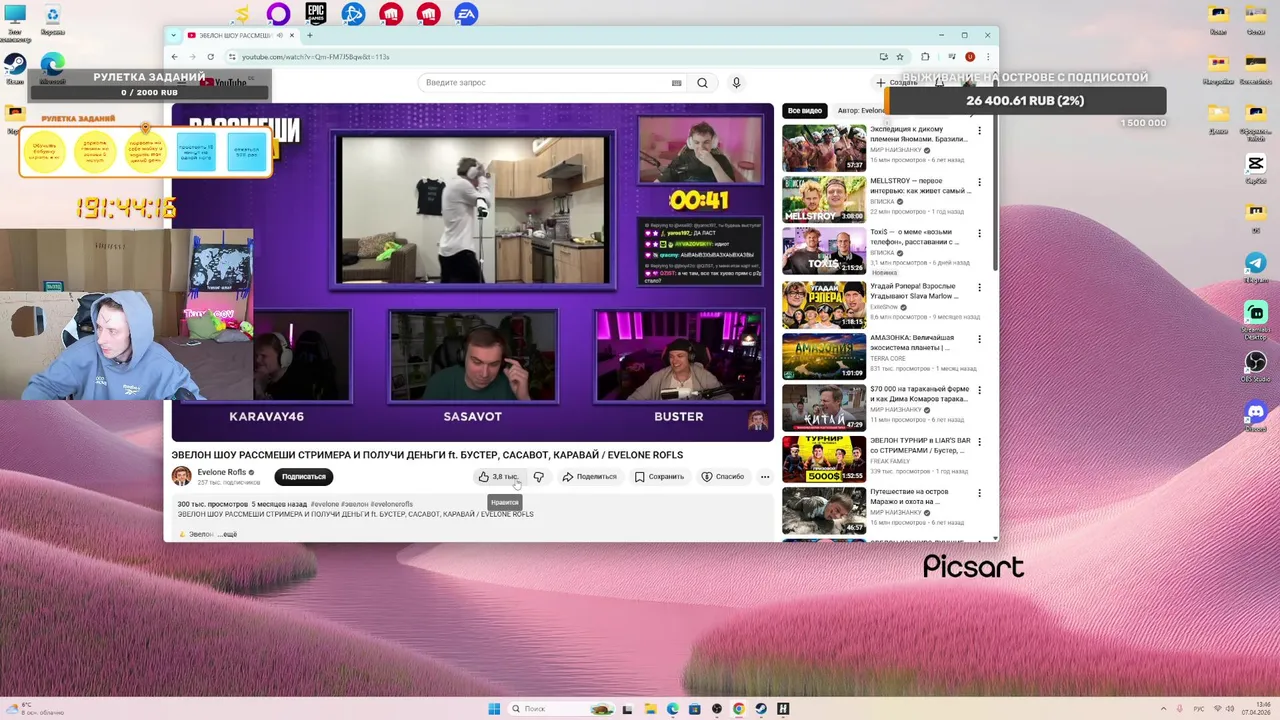This screenshot has height=720, width=1280.
Task: Open menu for Угадай Рэпера video
Action: pos(979,288)
